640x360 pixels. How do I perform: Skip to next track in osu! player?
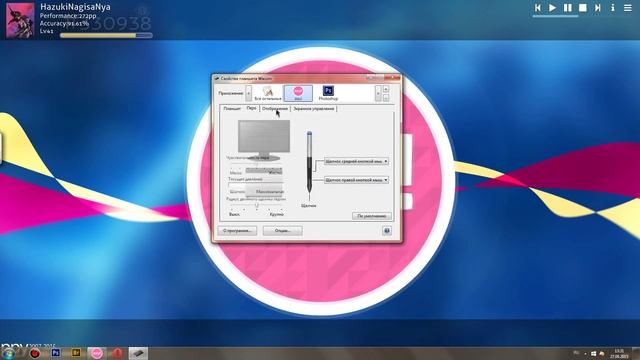click(x=598, y=8)
